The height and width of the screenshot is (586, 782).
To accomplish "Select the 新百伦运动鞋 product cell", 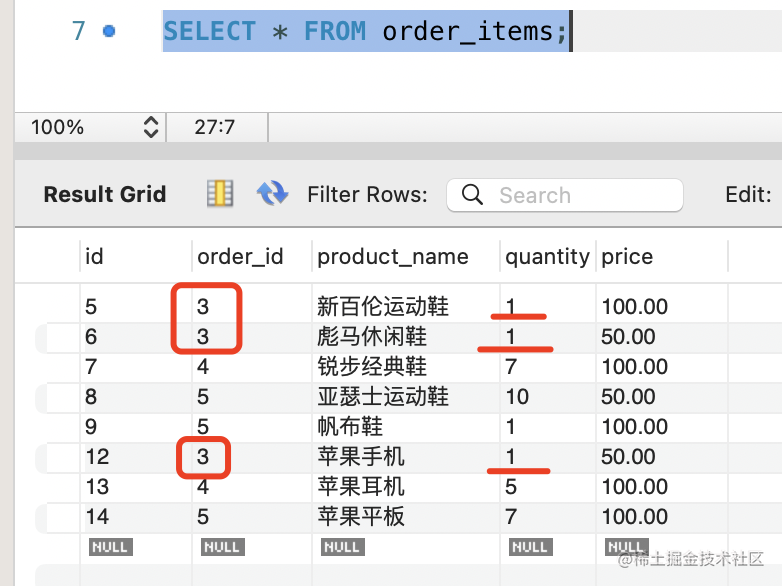I will (x=382, y=307).
